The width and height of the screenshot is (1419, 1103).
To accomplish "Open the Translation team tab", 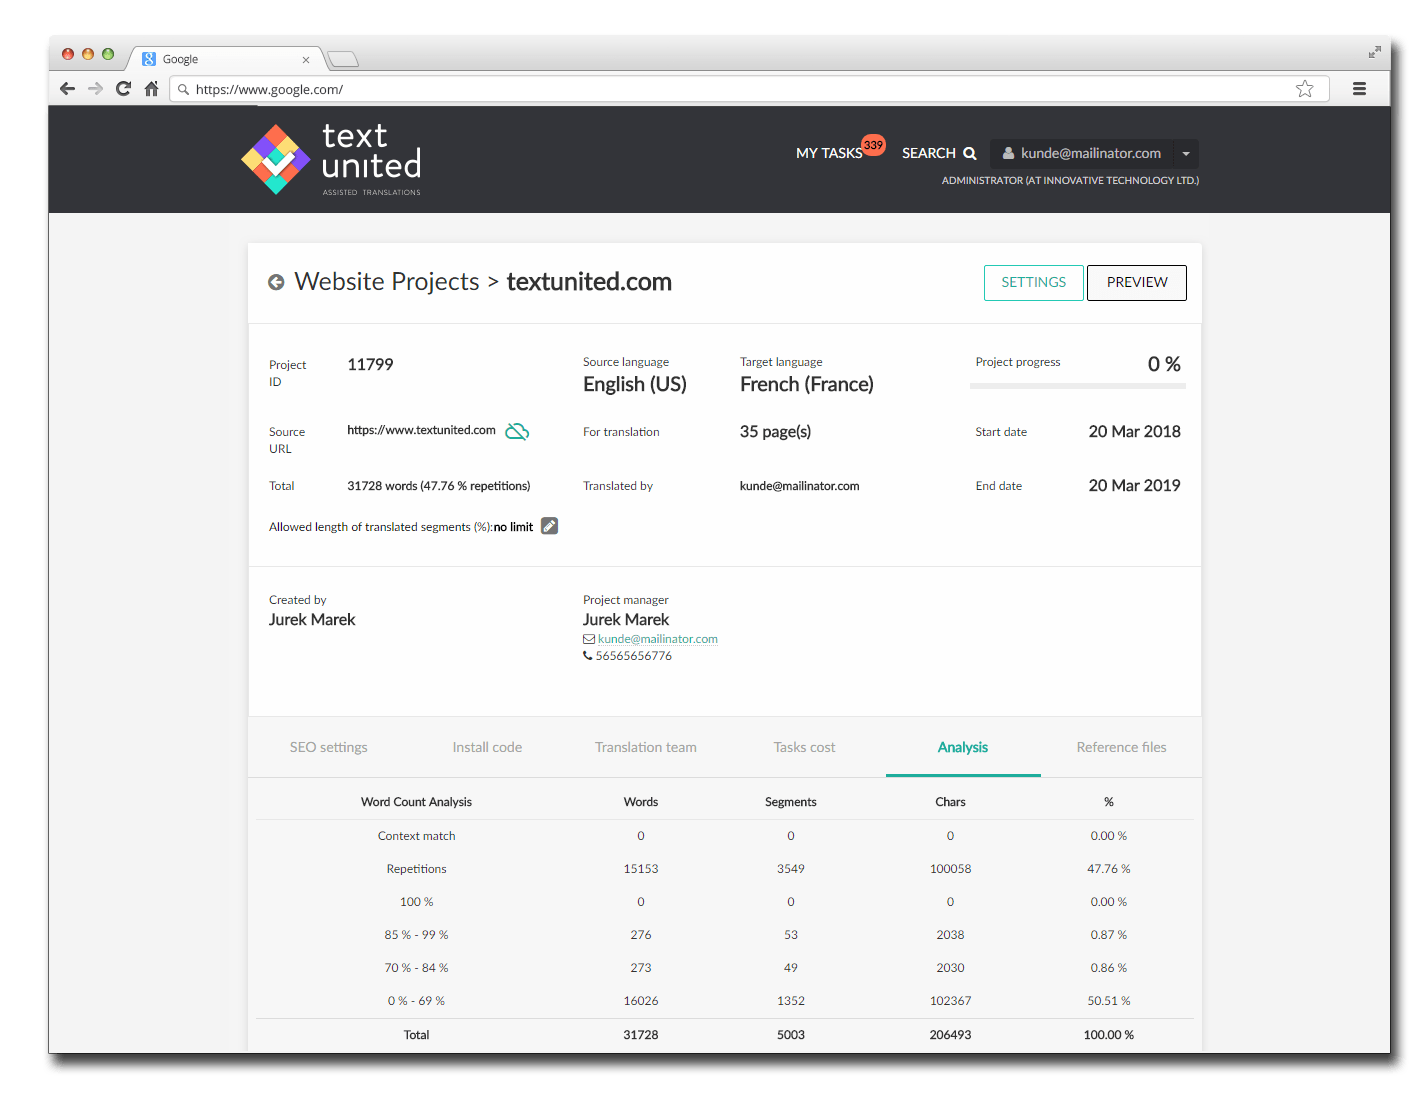I will click(x=646, y=747).
